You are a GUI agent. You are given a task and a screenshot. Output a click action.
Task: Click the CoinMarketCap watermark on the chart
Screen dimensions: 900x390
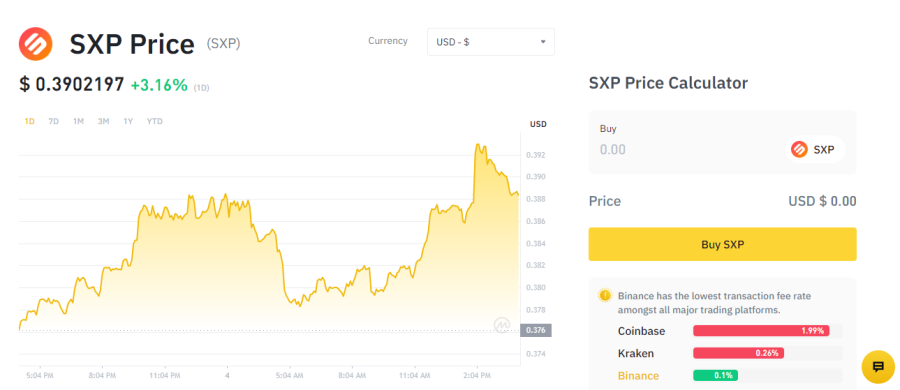point(502,325)
